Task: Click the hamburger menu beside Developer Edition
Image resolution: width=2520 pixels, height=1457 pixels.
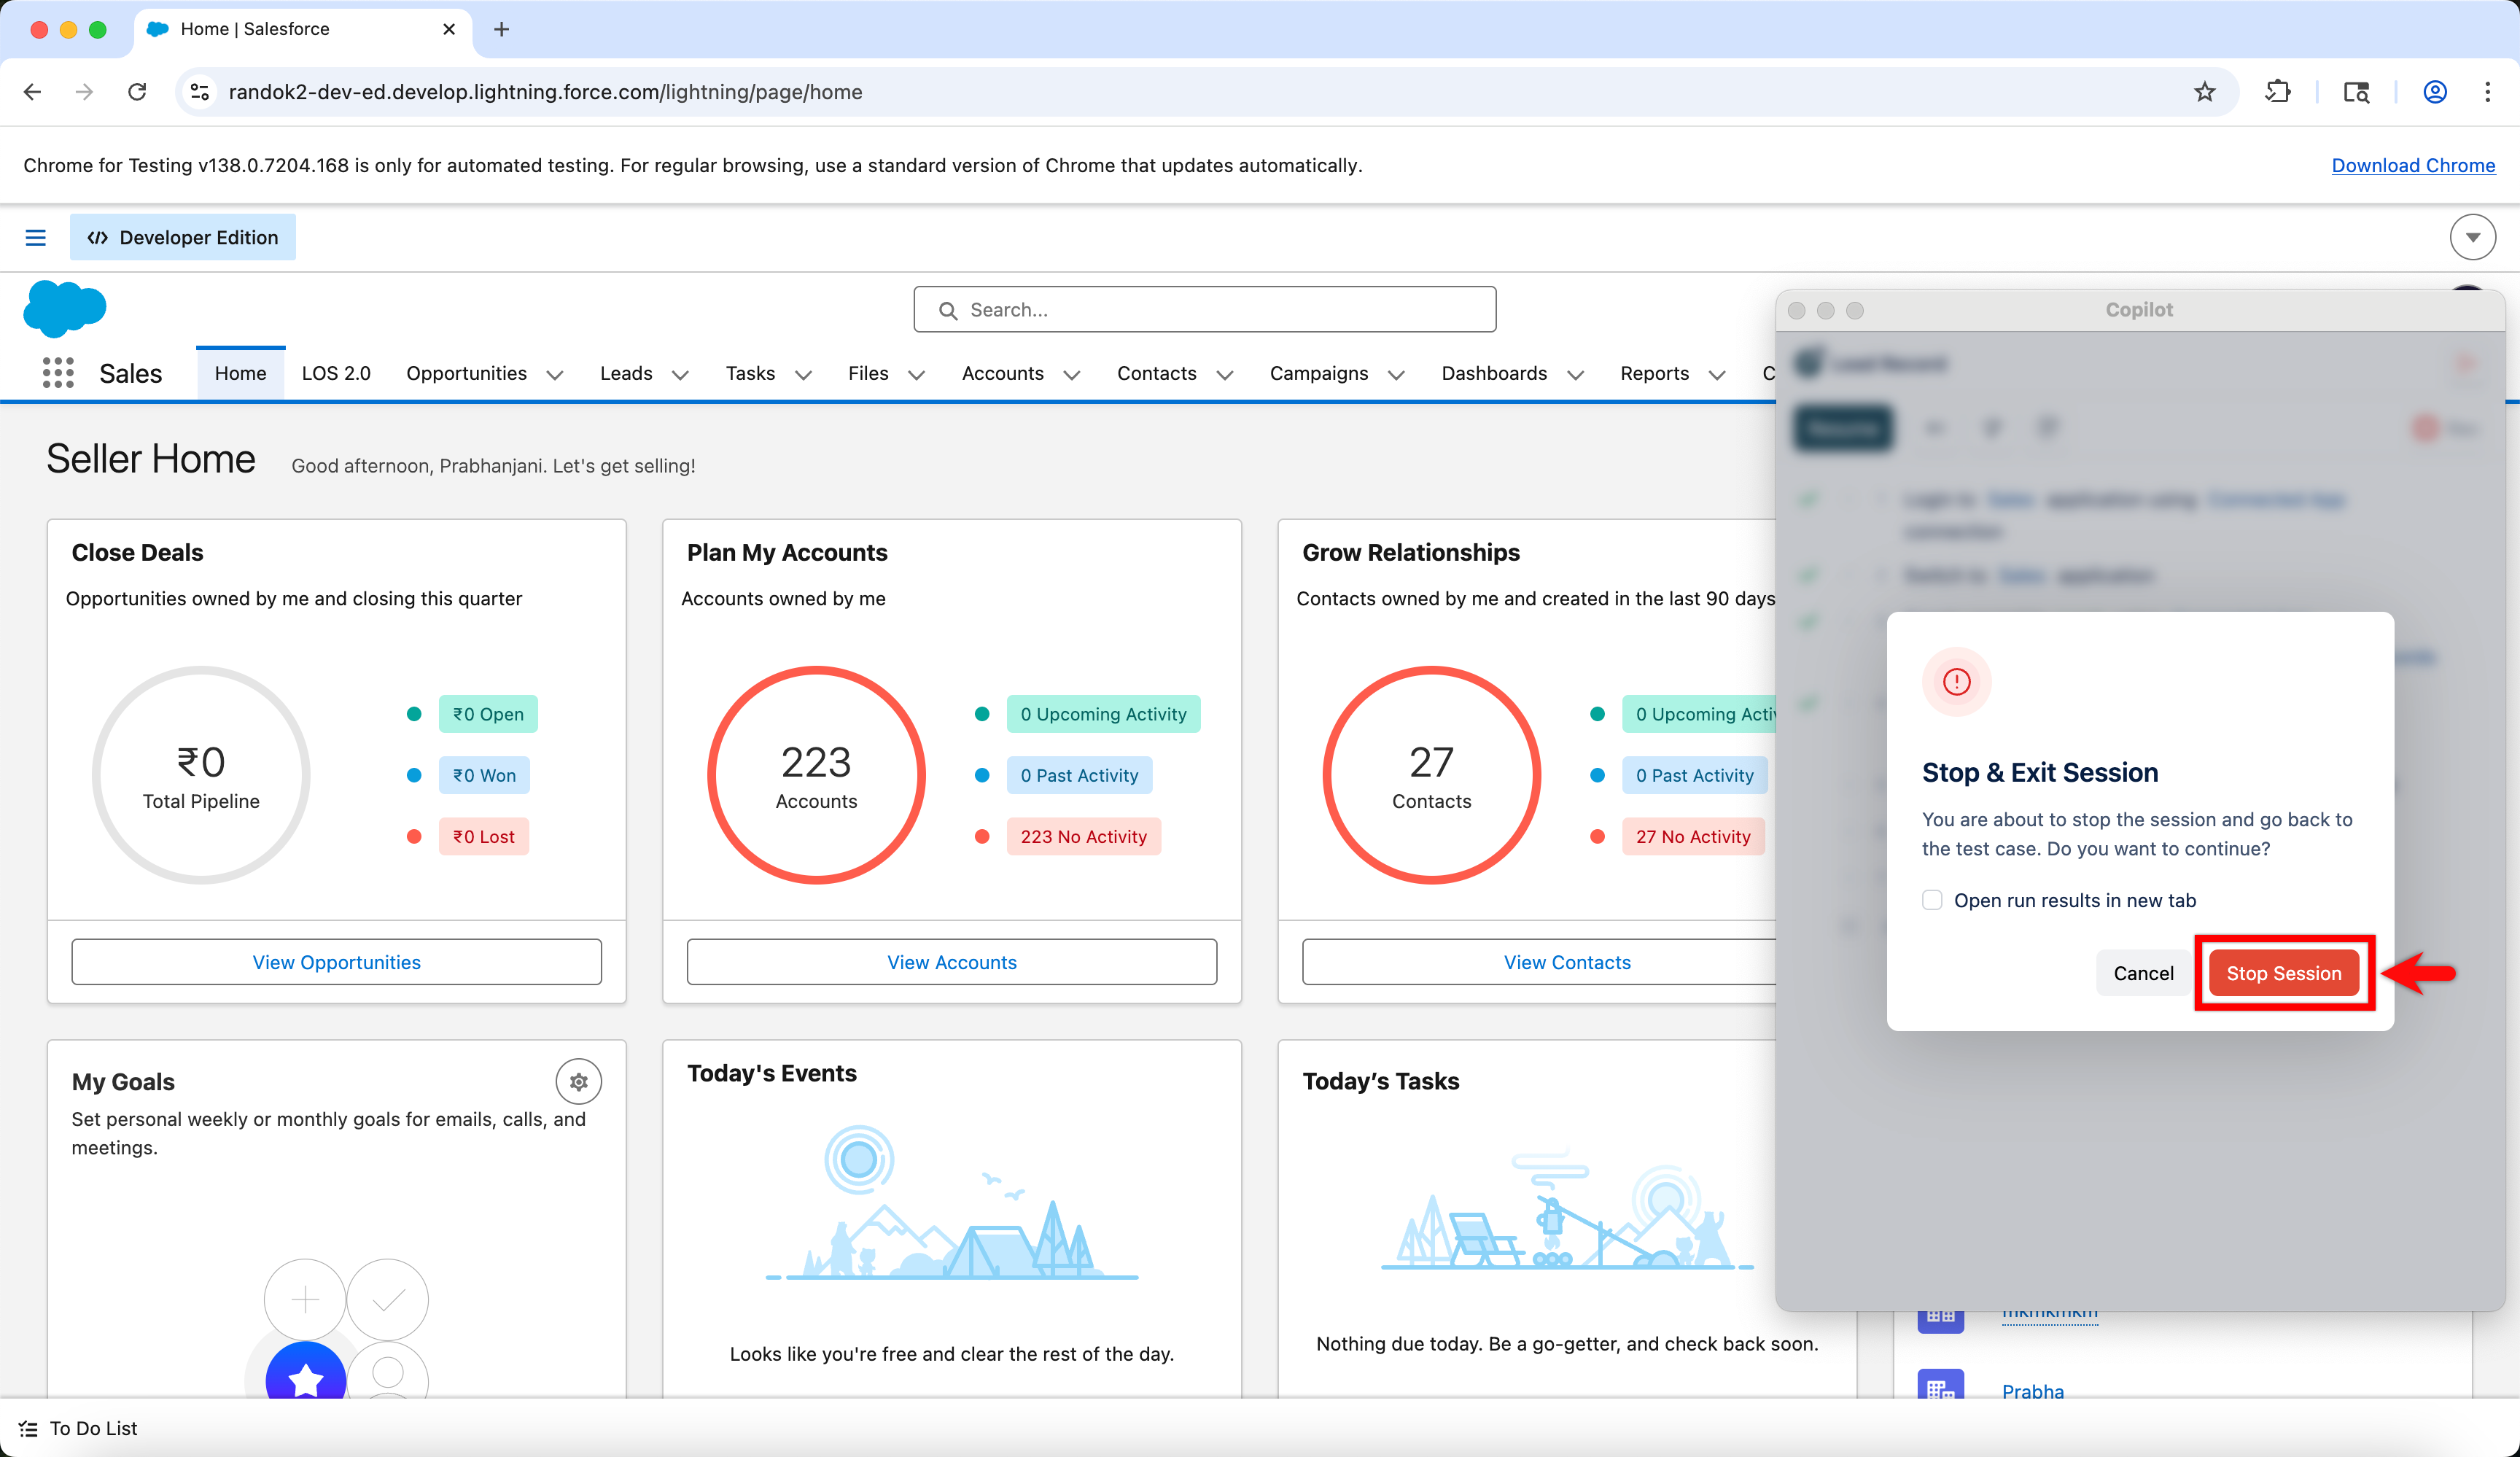Action: click(x=35, y=237)
